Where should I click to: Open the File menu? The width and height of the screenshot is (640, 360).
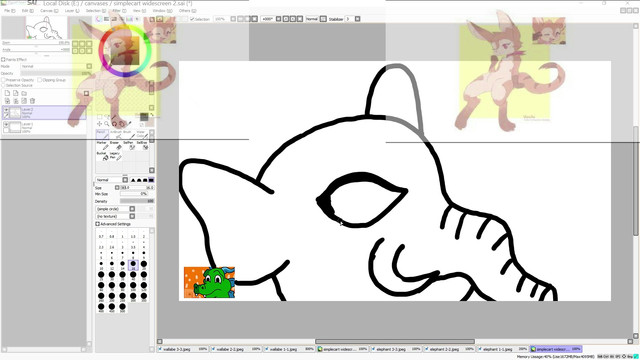(9, 11)
